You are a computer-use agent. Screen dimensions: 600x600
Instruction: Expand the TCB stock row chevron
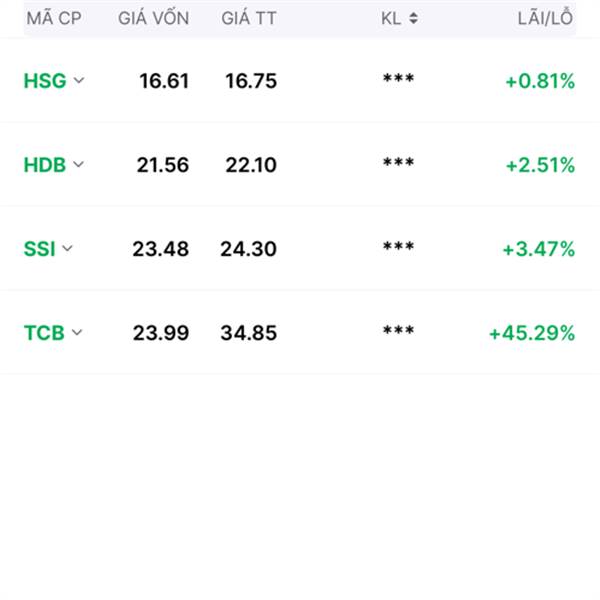point(77,332)
